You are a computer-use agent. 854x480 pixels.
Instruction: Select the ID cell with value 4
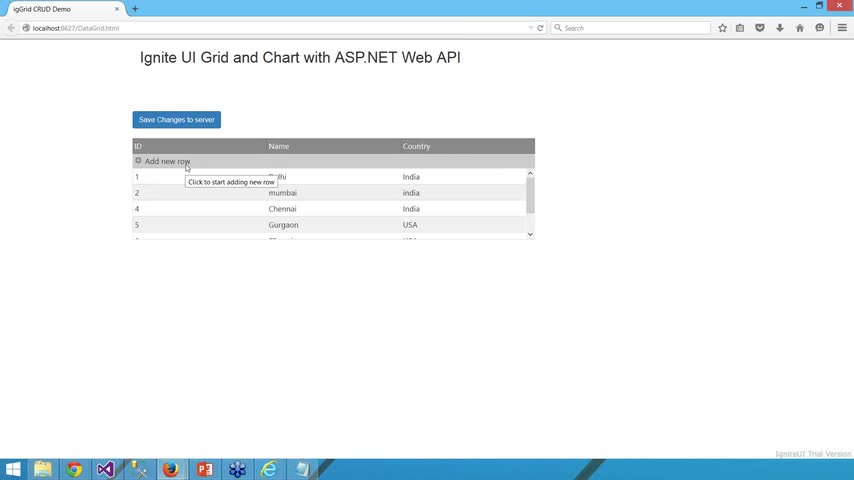pos(199,209)
